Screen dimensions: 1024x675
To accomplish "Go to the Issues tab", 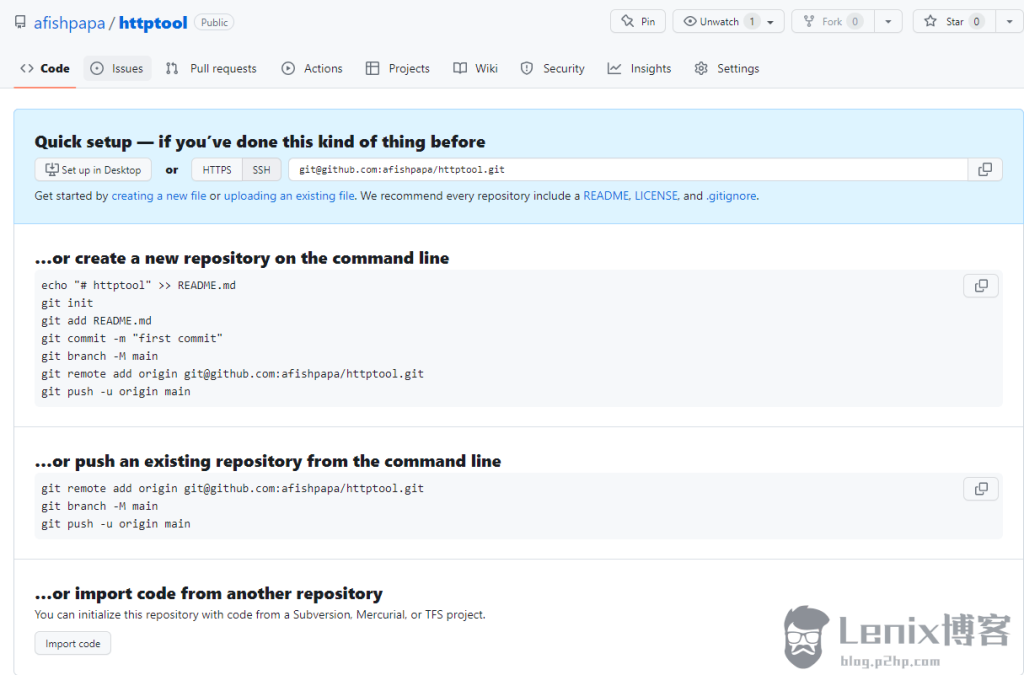I will (117, 68).
